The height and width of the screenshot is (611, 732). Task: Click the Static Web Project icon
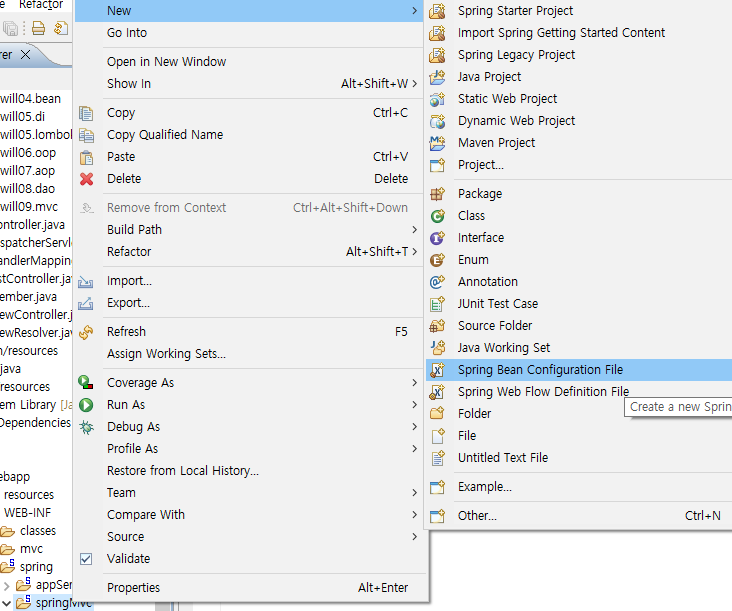click(437, 98)
